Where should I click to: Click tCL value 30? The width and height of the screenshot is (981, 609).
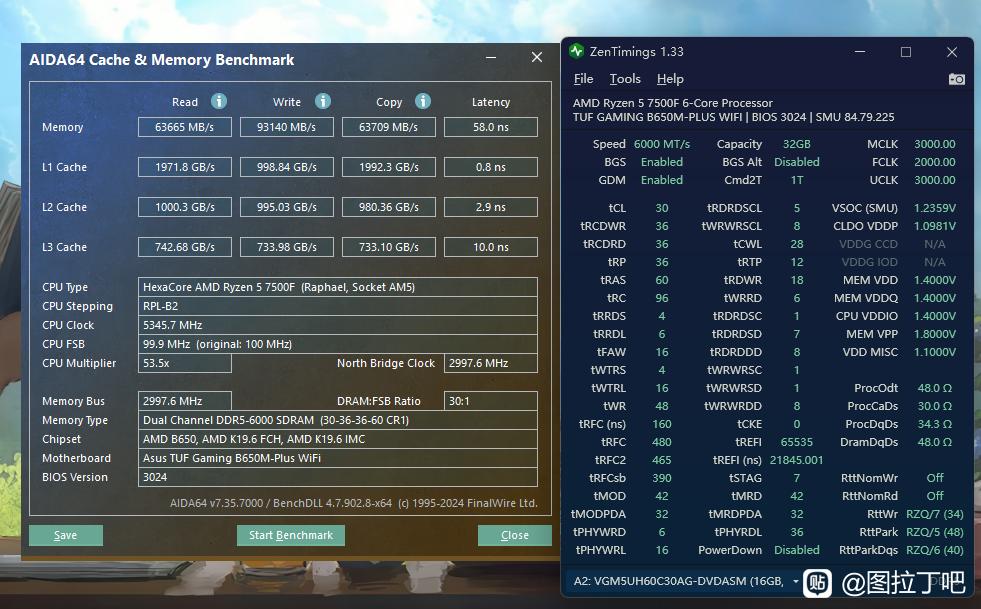662,208
